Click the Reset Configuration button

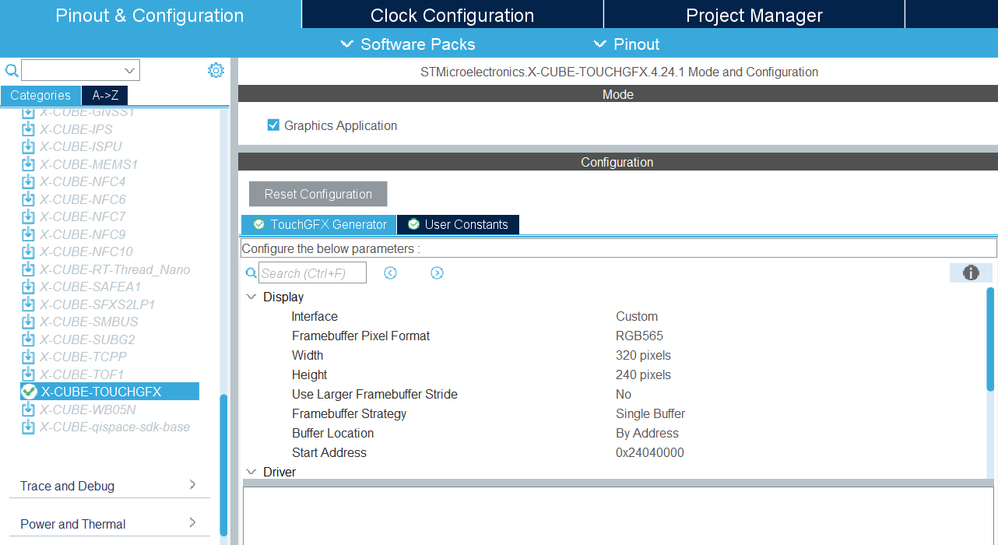pos(318,194)
